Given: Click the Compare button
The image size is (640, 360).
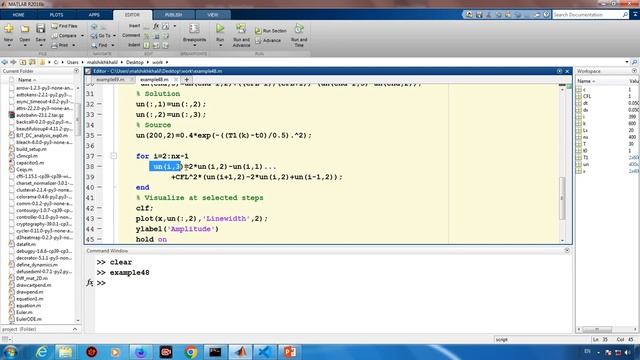Looking at the screenshot, I should (64, 36).
